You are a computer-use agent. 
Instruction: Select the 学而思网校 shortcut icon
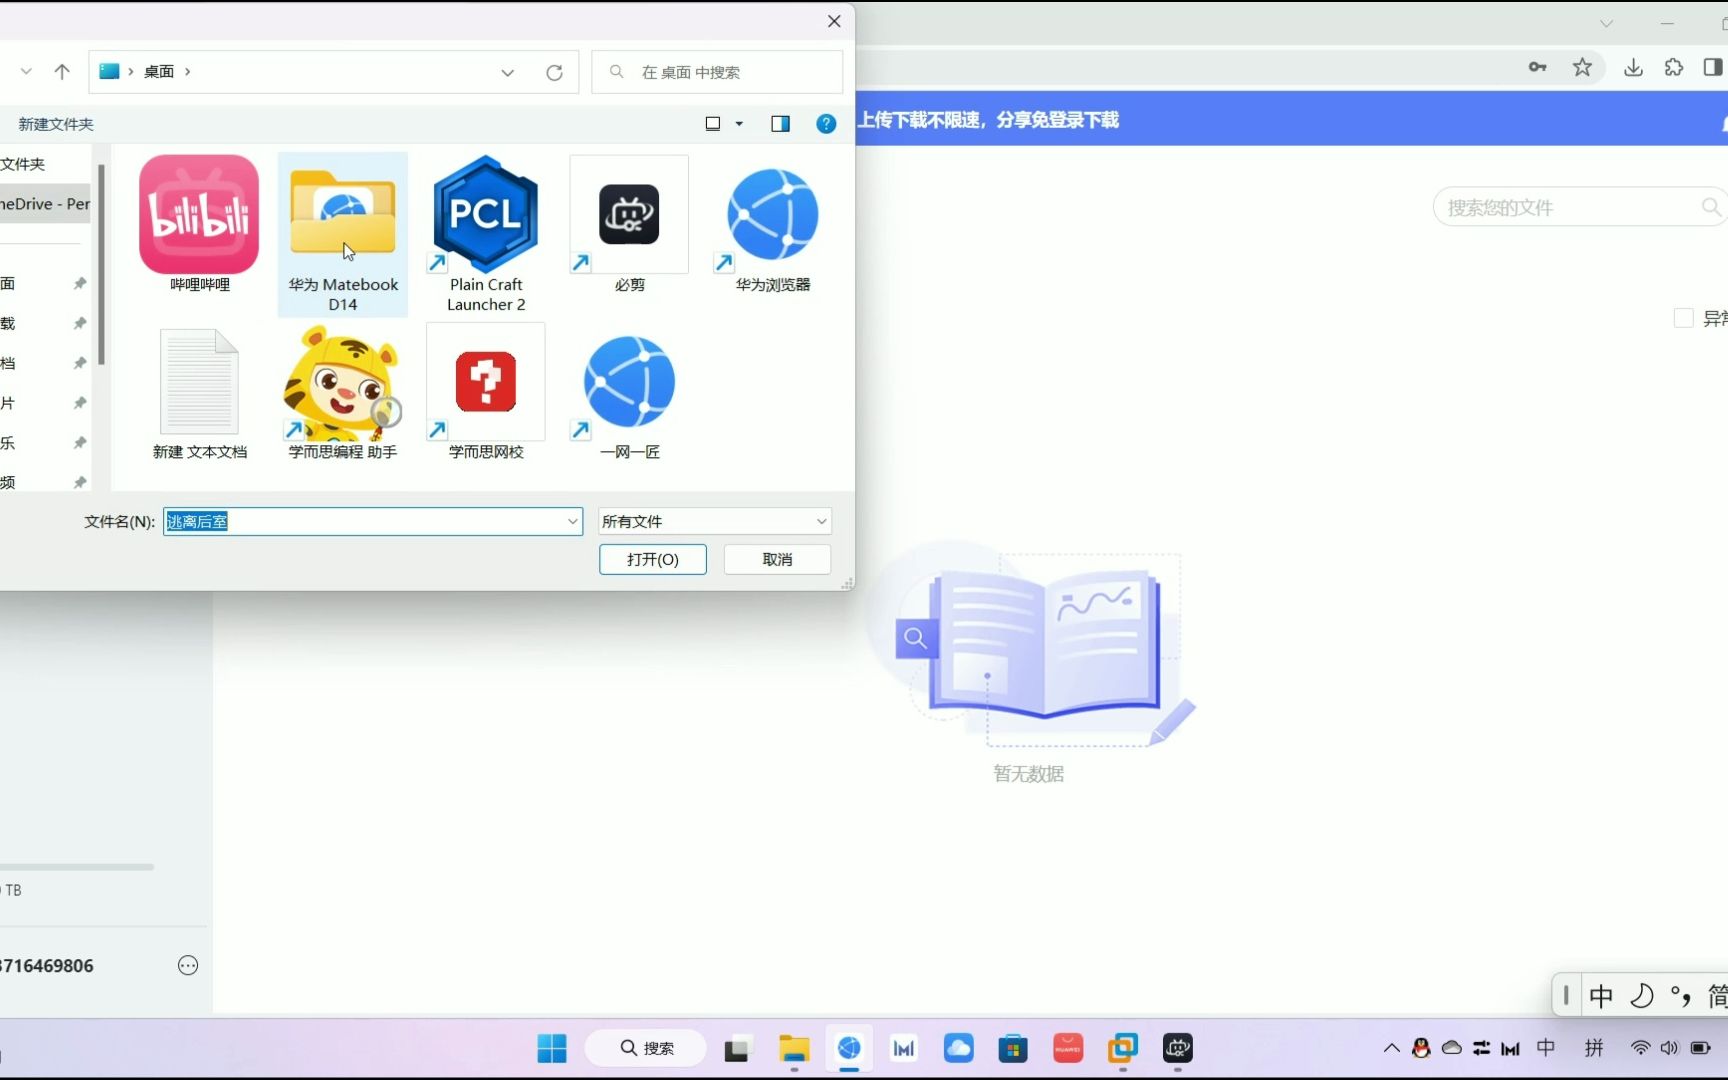pyautogui.click(x=486, y=382)
